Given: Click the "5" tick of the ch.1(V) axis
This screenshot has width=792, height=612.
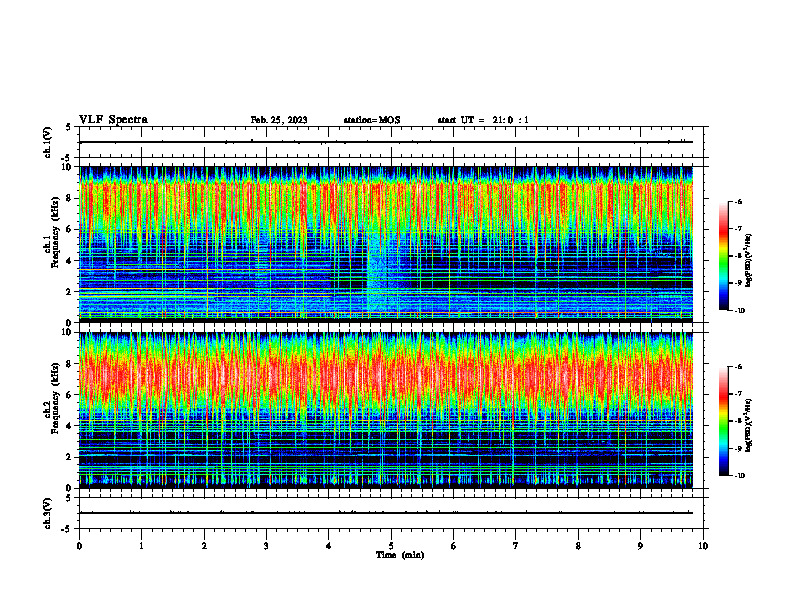Looking at the screenshot, I should (x=70, y=127).
